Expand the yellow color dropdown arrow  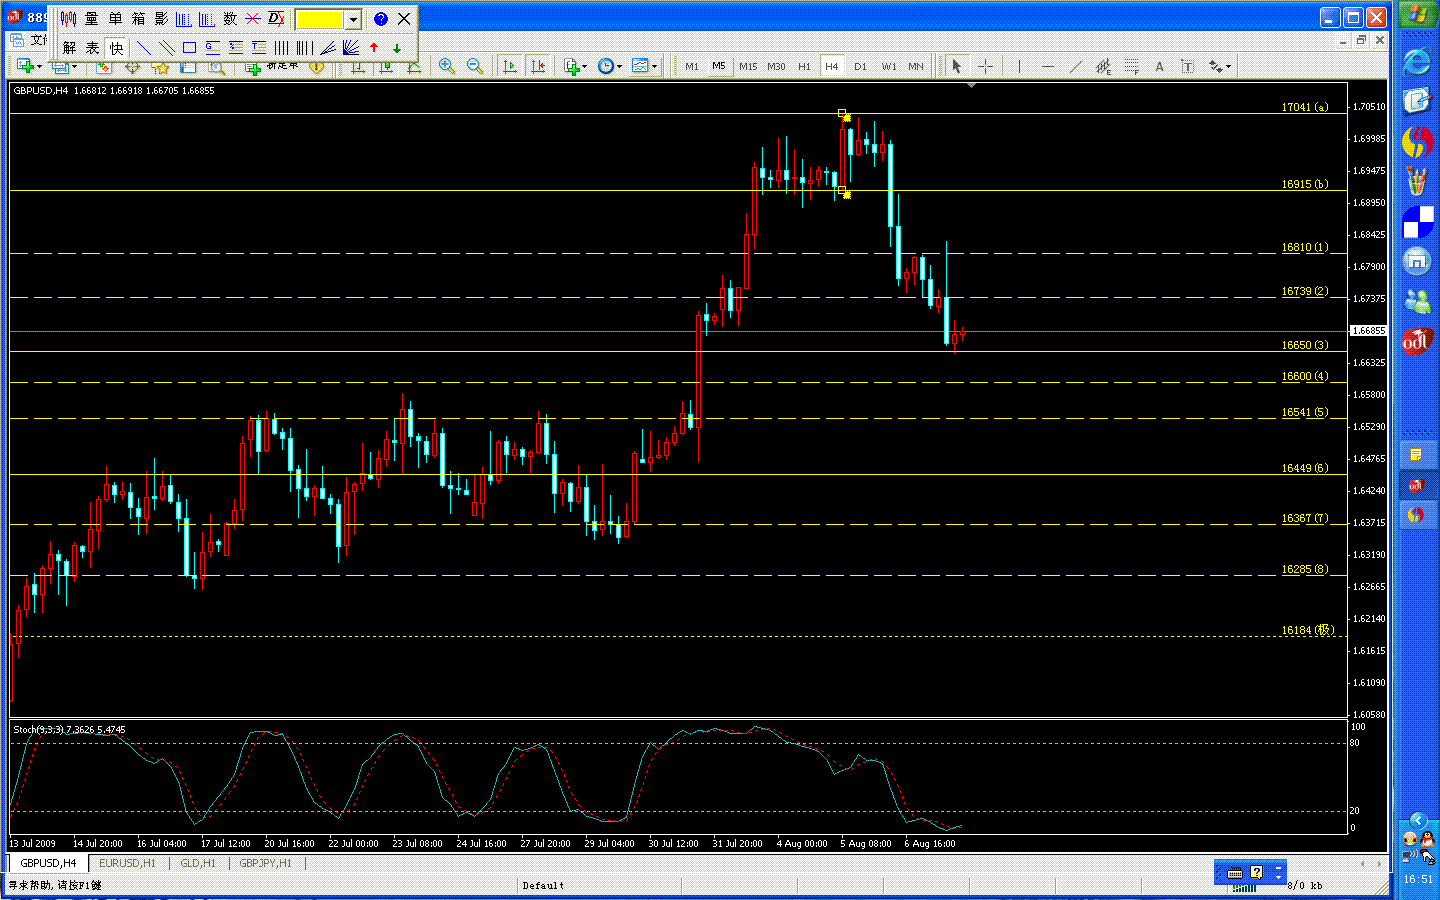pyautogui.click(x=353, y=19)
